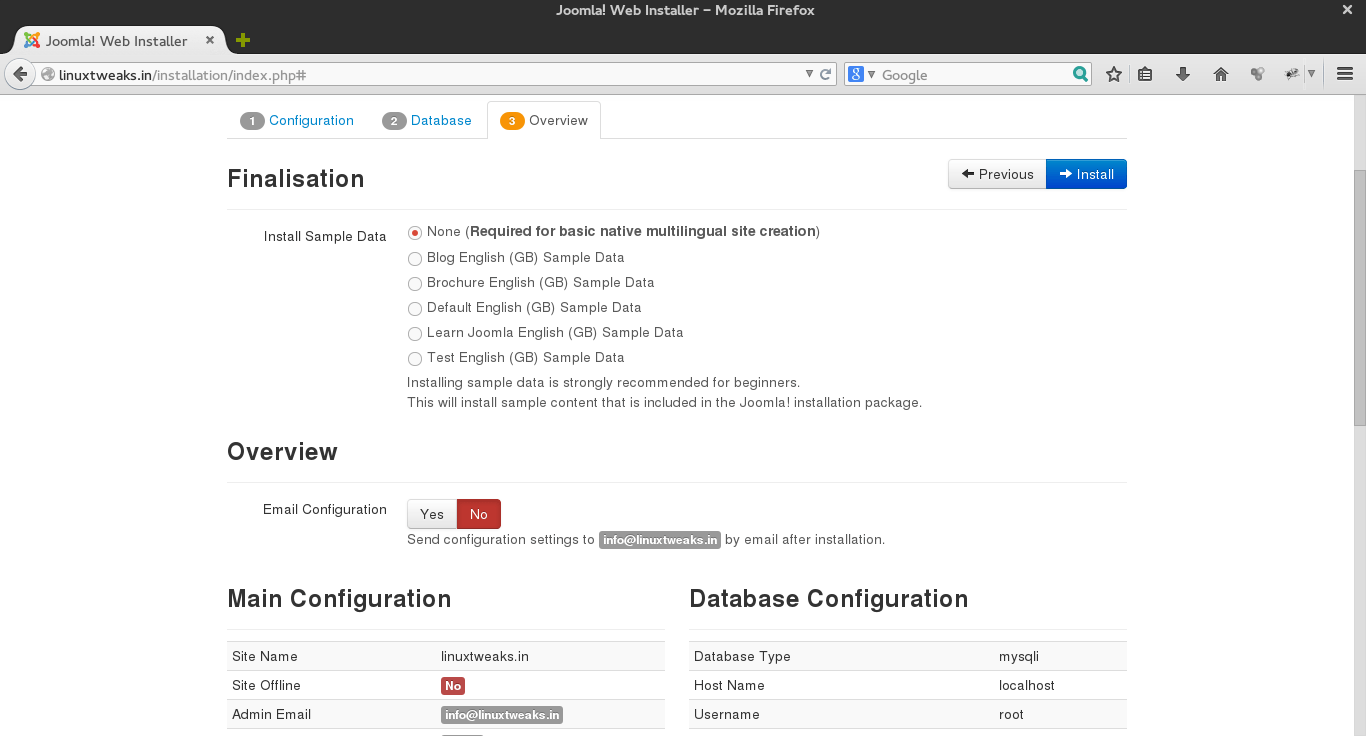Click the Previous button
Screen dimensions: 1366x736
pyautogui.click(x=997, y=174)
